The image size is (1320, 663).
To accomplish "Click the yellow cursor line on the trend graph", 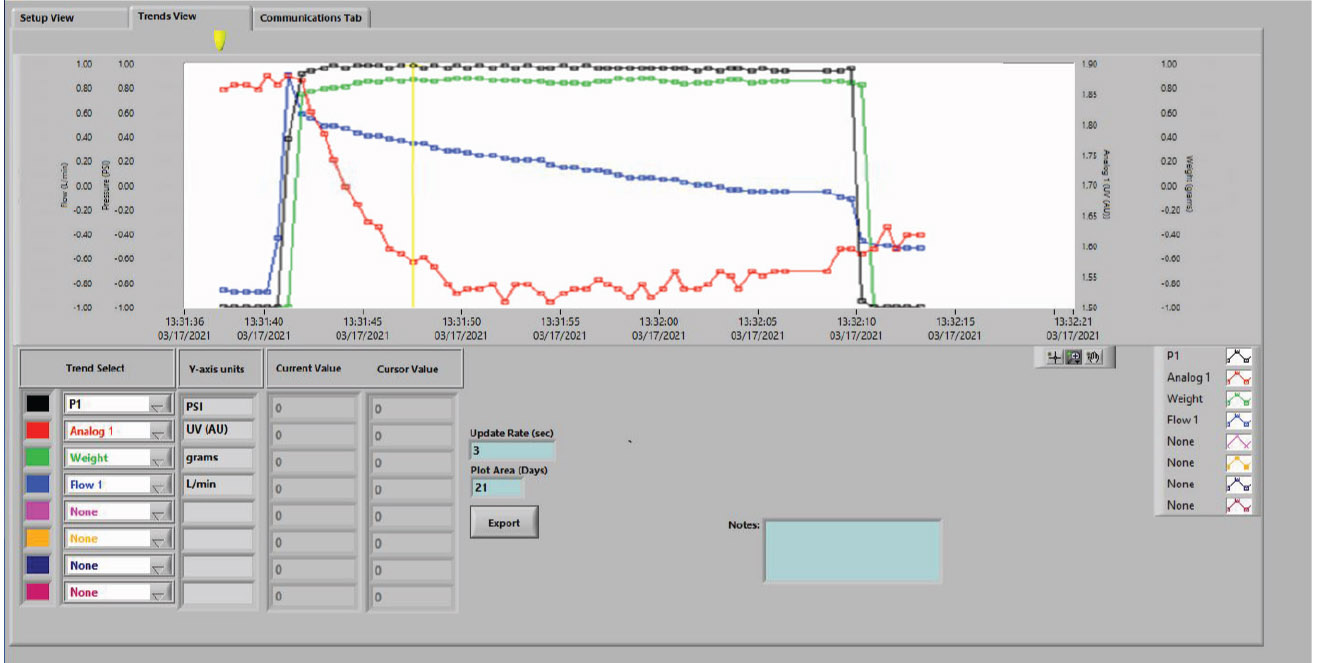I will tap(413, 185).
